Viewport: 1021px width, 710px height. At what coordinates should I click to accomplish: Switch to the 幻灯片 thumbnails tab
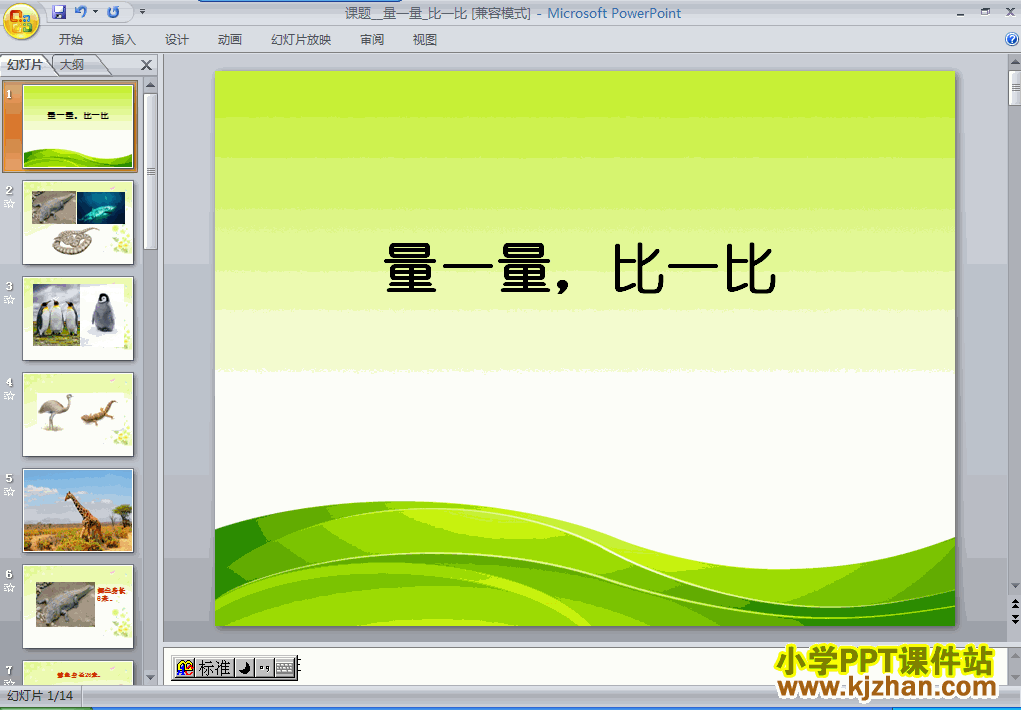tap(25, 64)
